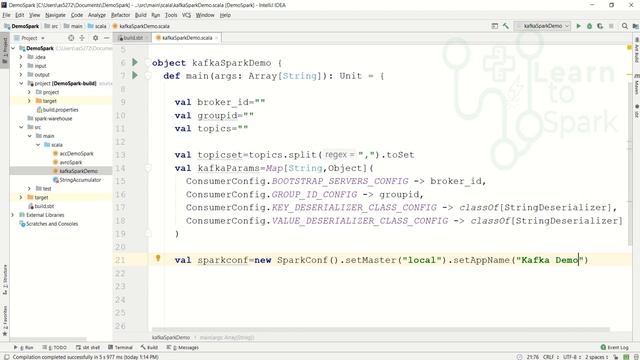This screenshot has height=360, width=640.
Task: Collapse the DemoSpark root node
Action: (x=13, y=48)
